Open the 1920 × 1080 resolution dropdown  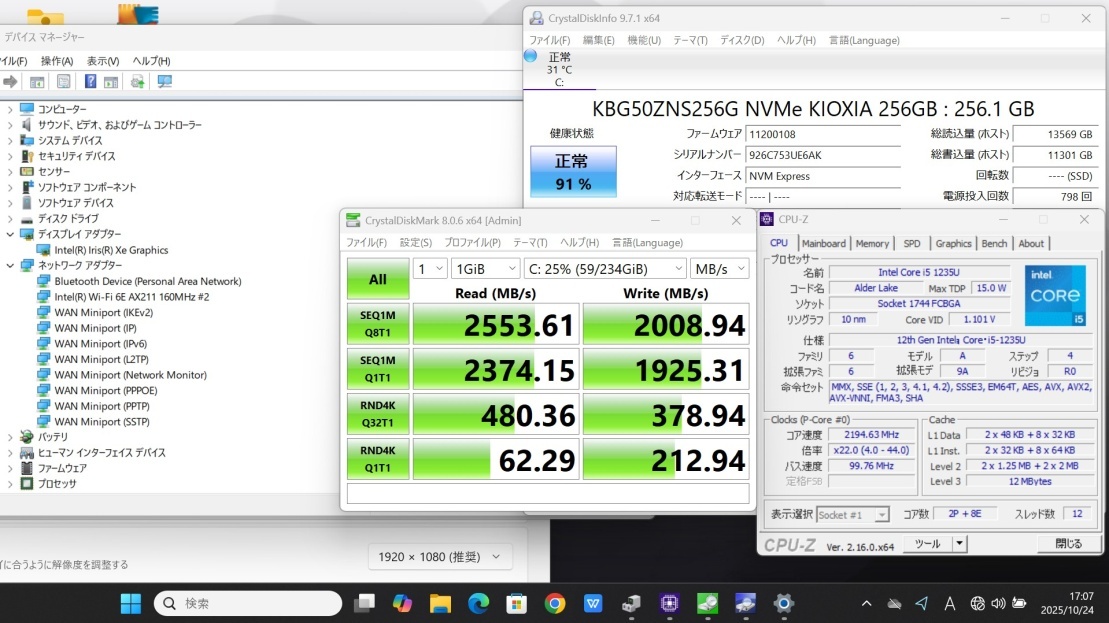pyautogui.click(x=440, y=557)
